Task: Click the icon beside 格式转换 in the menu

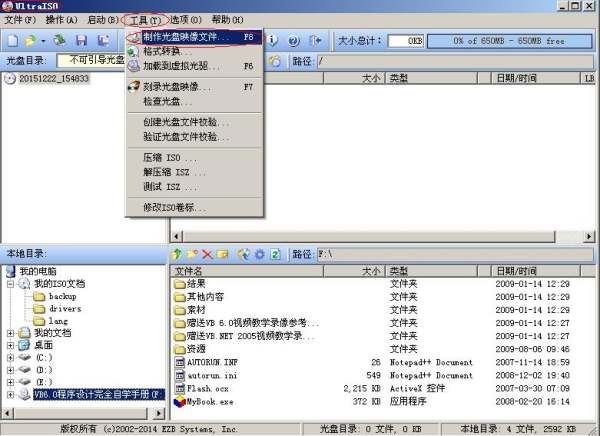Action: pos(133,51)
